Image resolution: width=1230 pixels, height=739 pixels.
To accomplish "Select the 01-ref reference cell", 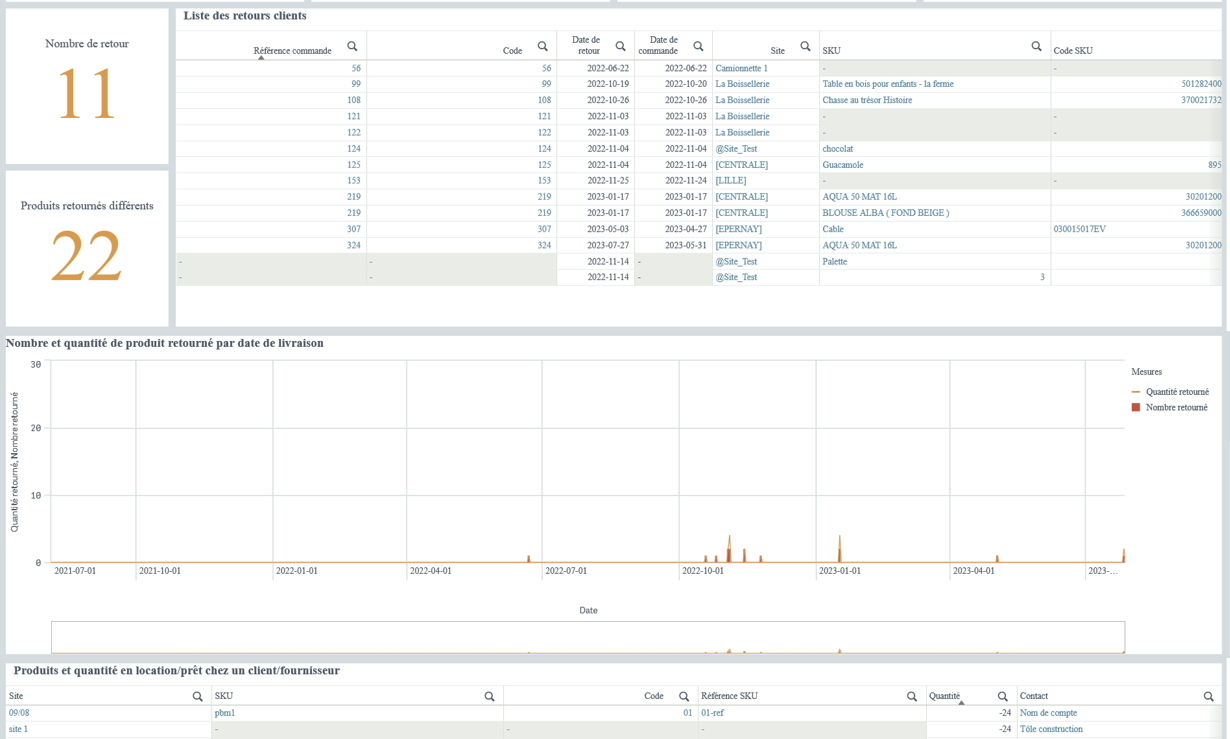I will tap(712, 713).
